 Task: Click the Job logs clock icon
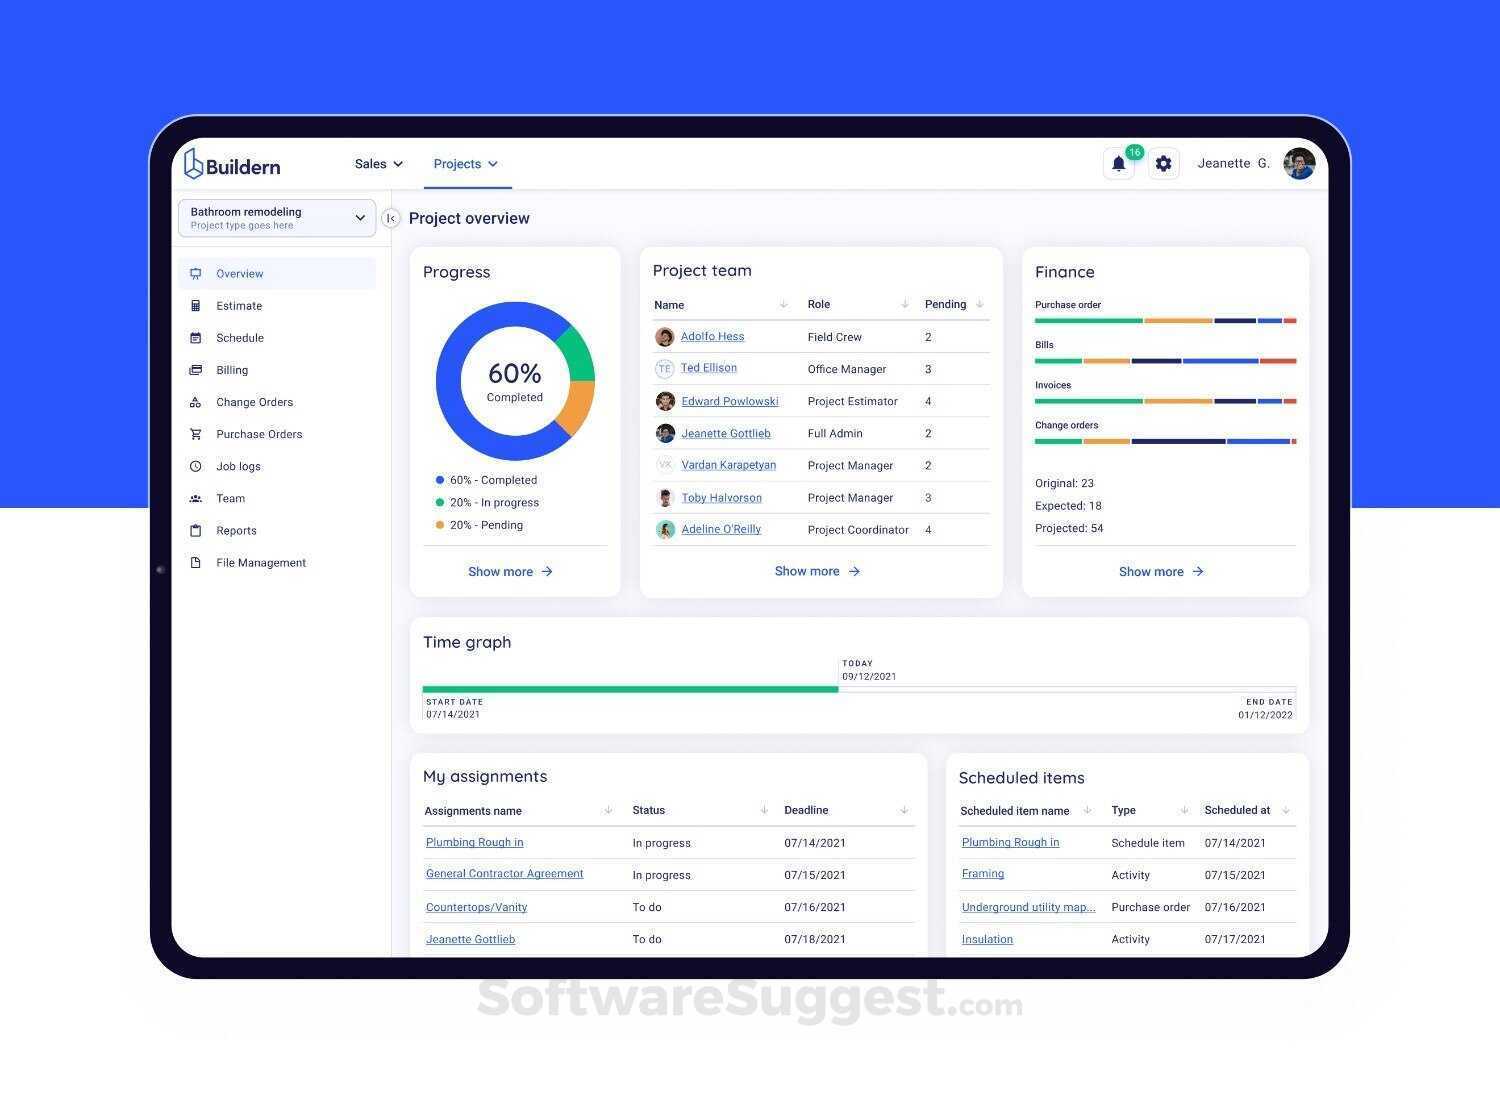pyautogui.click(x=196, y=466)
